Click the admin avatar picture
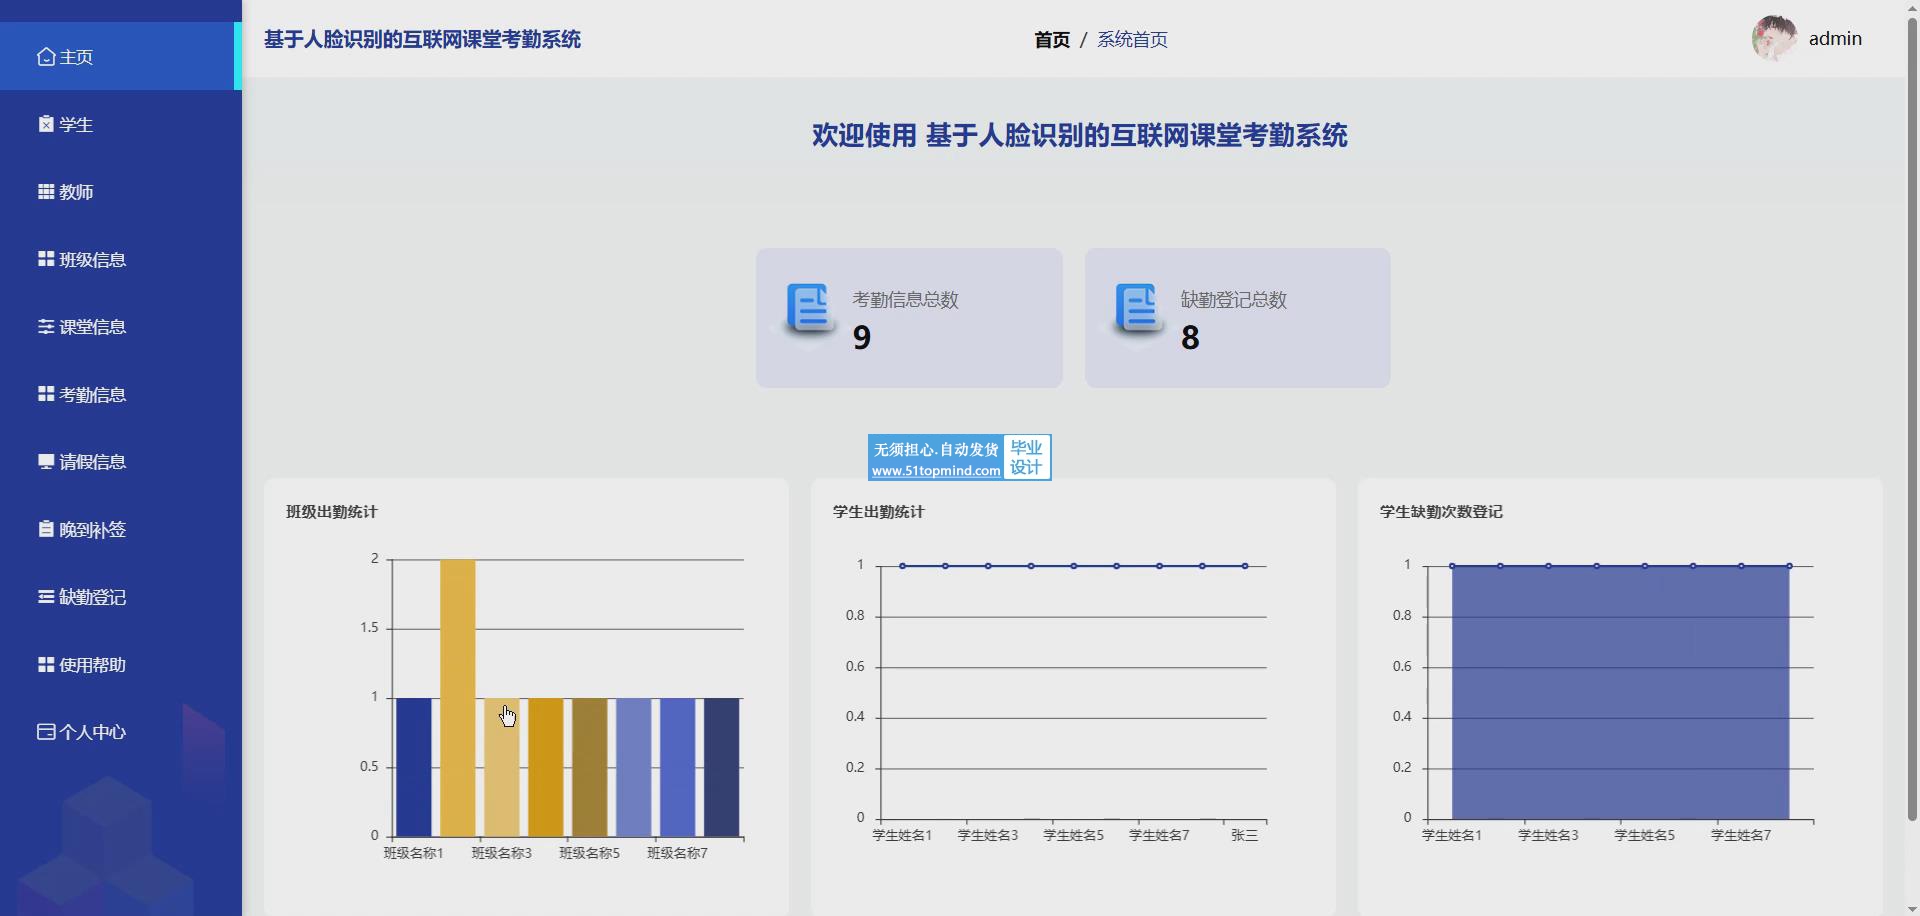 pyautogui.click(x=1774, y=39)
